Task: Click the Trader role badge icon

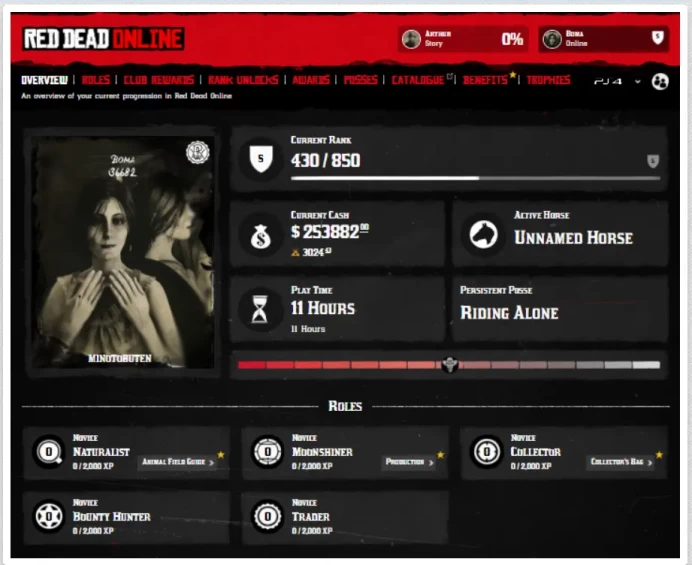Action: pos(267,516)
